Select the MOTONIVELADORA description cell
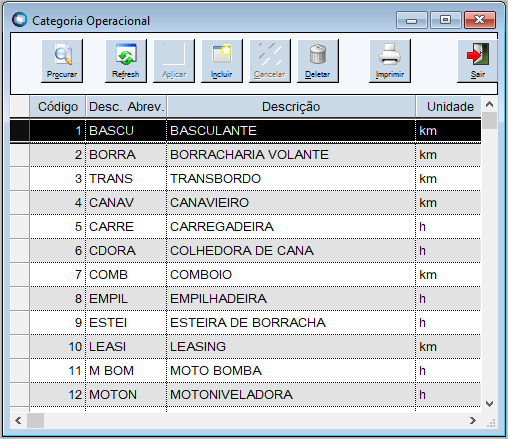508x439 pixels. point(291,395)
